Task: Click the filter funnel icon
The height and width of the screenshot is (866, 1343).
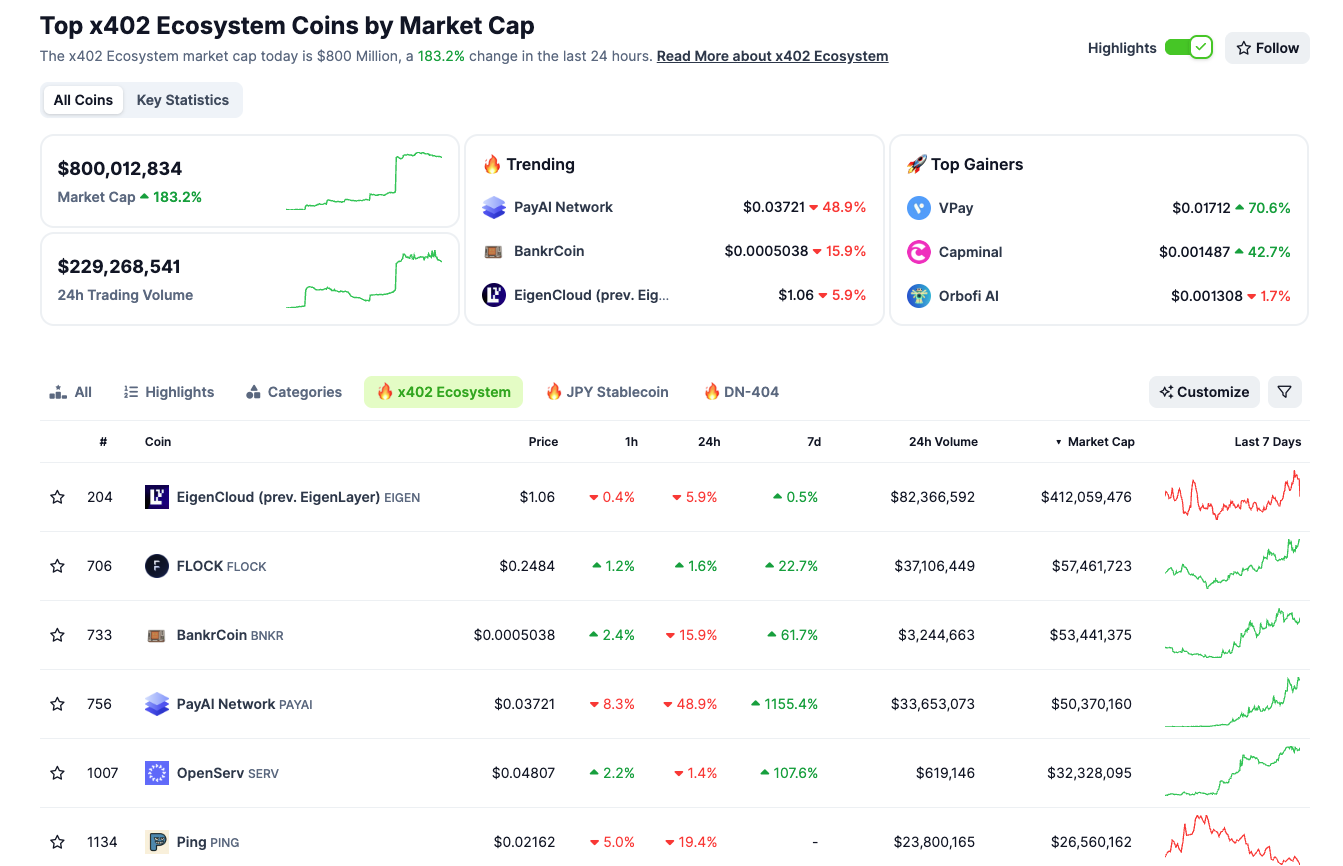Action: pos(1285,392)
